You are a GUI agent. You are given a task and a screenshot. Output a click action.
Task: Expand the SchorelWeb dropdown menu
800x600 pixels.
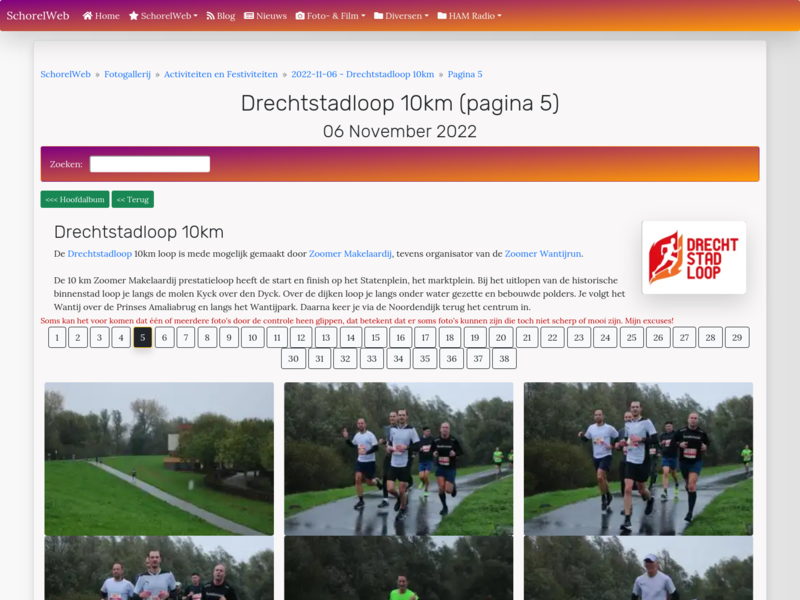coord(163,16)
